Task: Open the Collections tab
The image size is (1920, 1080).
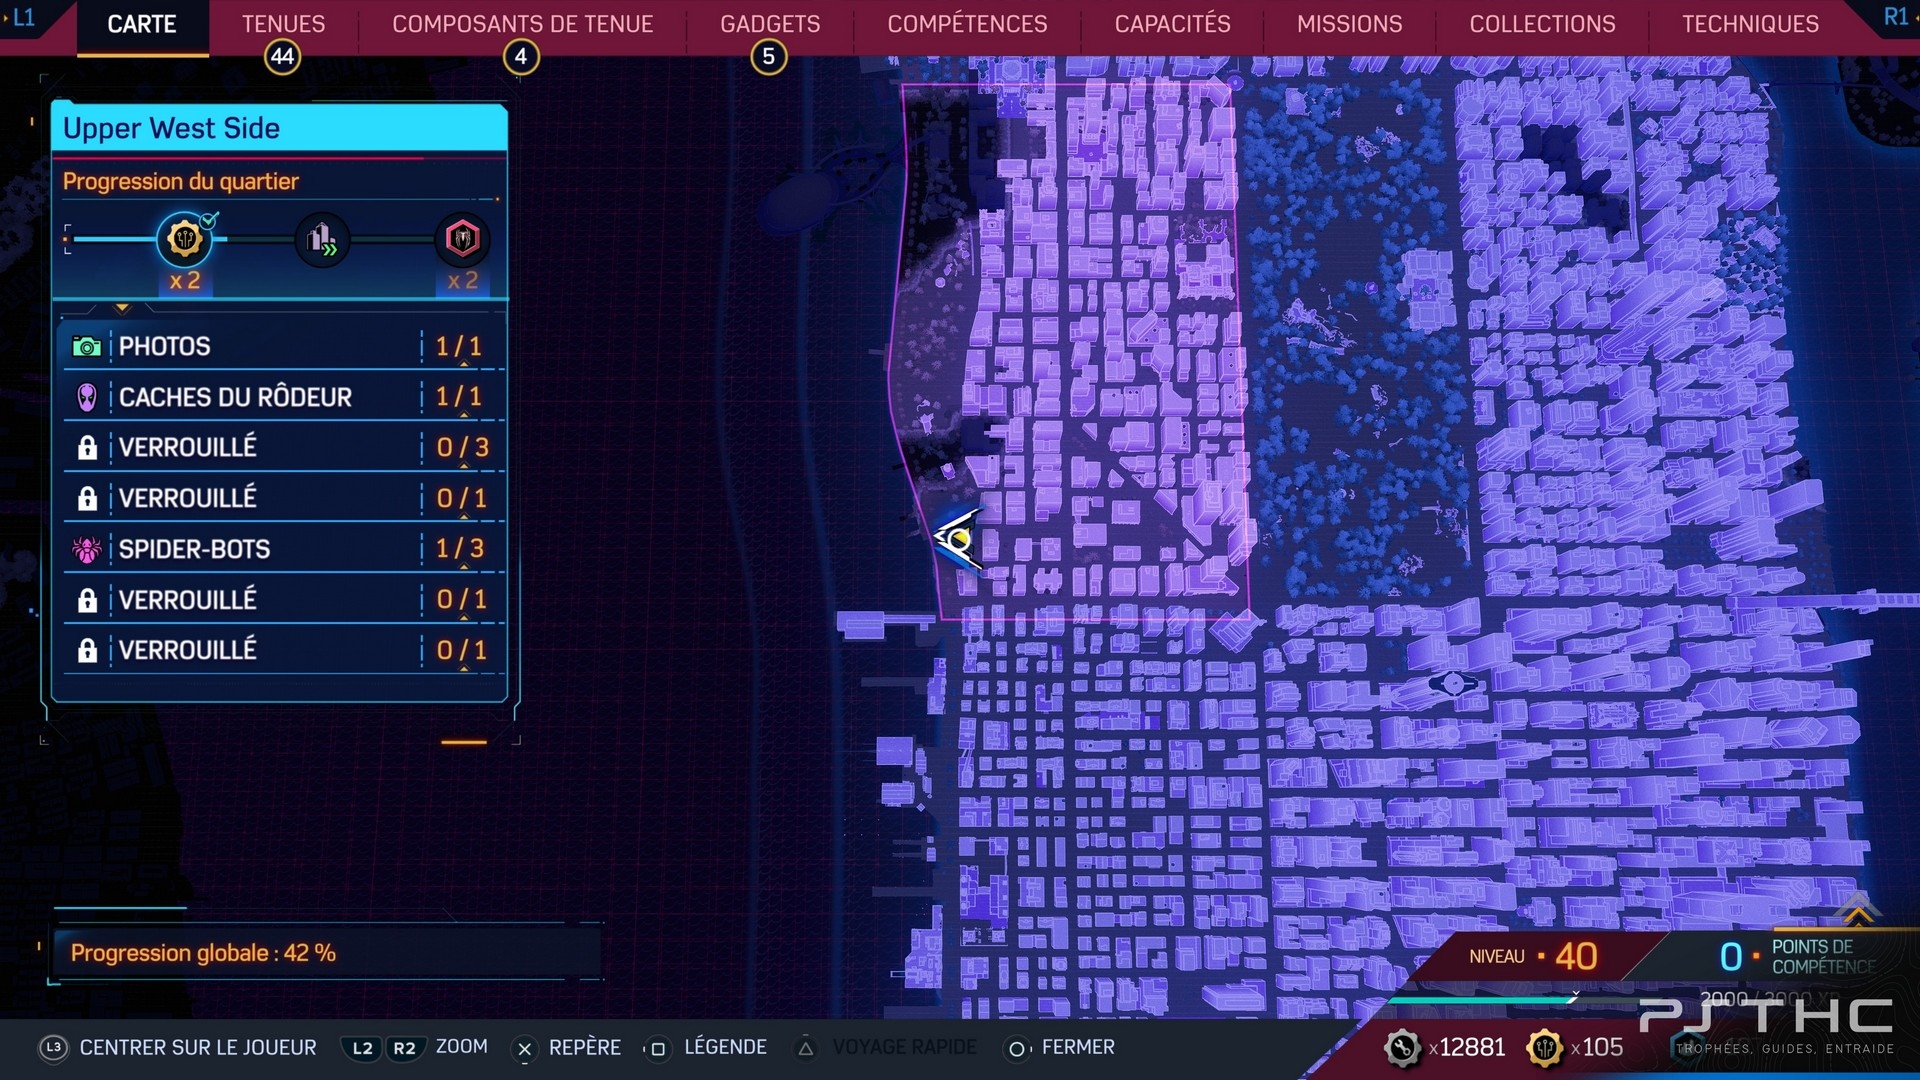Action: click(x=1542, y=24)
